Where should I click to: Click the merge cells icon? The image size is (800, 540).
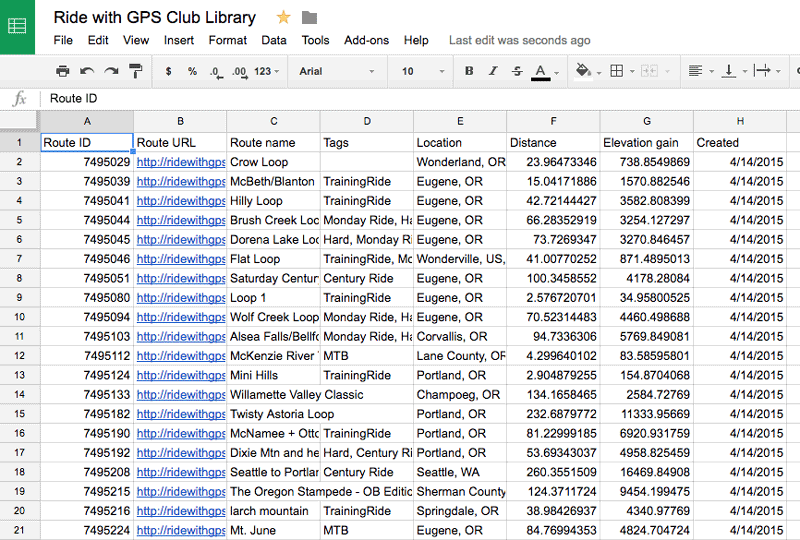coord(649,71)
